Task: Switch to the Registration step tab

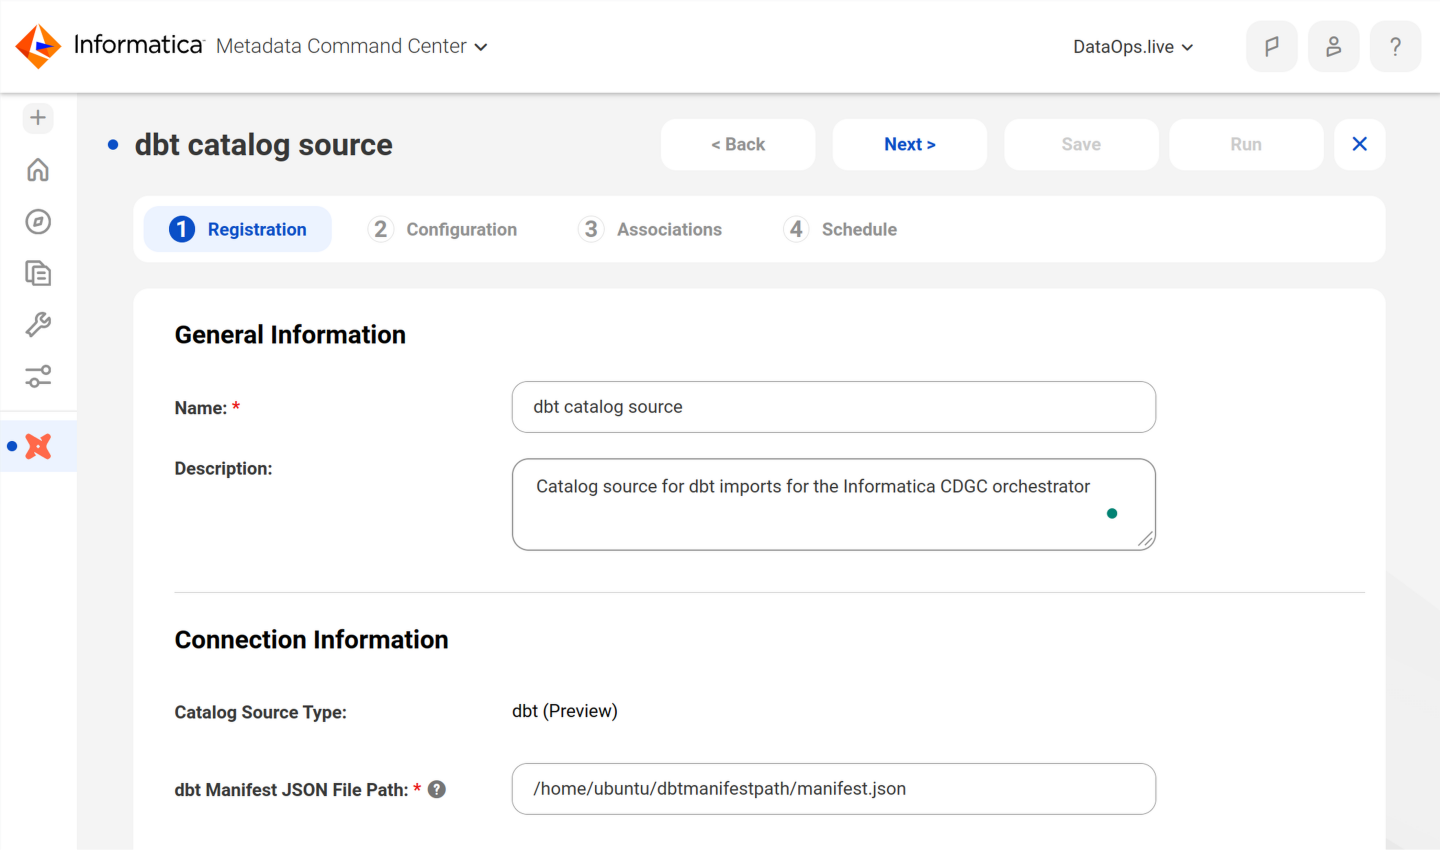Action: [238, 229]
